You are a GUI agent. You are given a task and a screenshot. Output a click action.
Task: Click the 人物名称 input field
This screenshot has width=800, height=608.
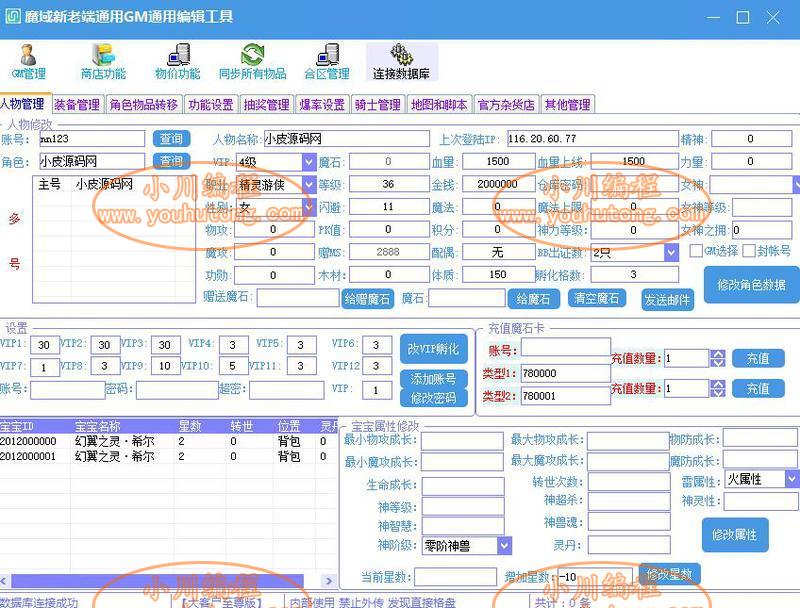346,139
